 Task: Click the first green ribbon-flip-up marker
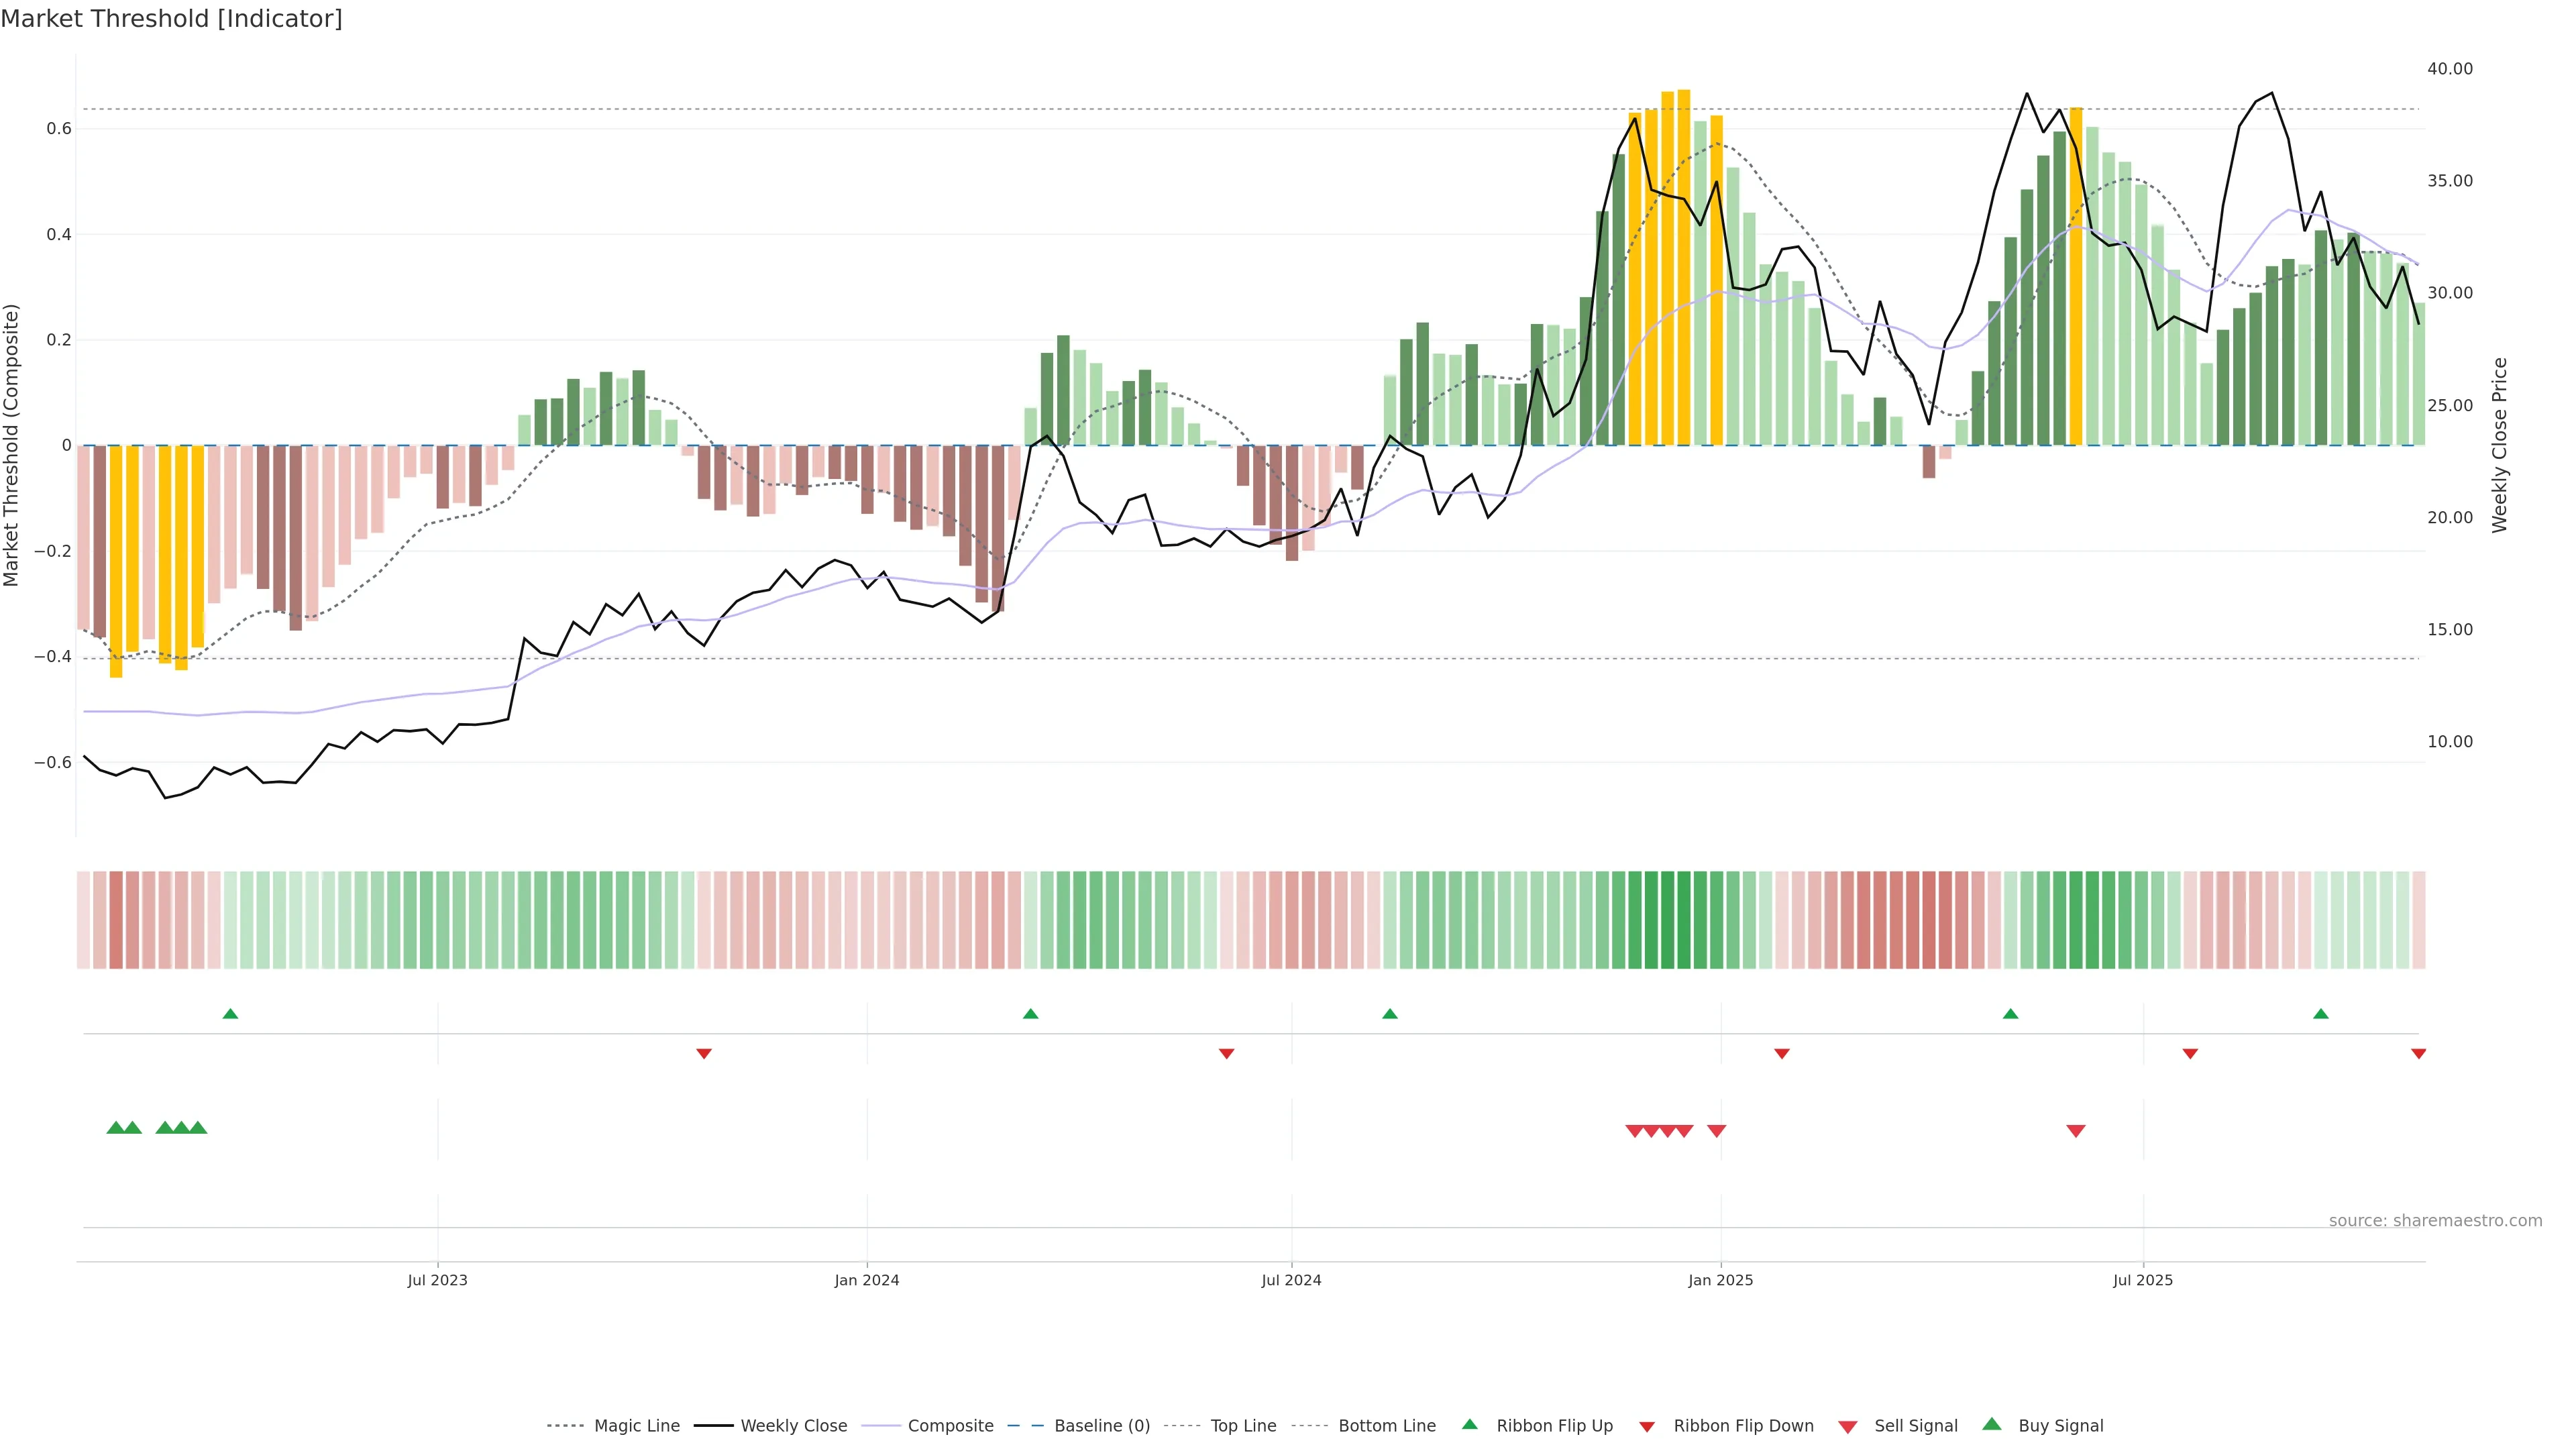point(230,1014)
